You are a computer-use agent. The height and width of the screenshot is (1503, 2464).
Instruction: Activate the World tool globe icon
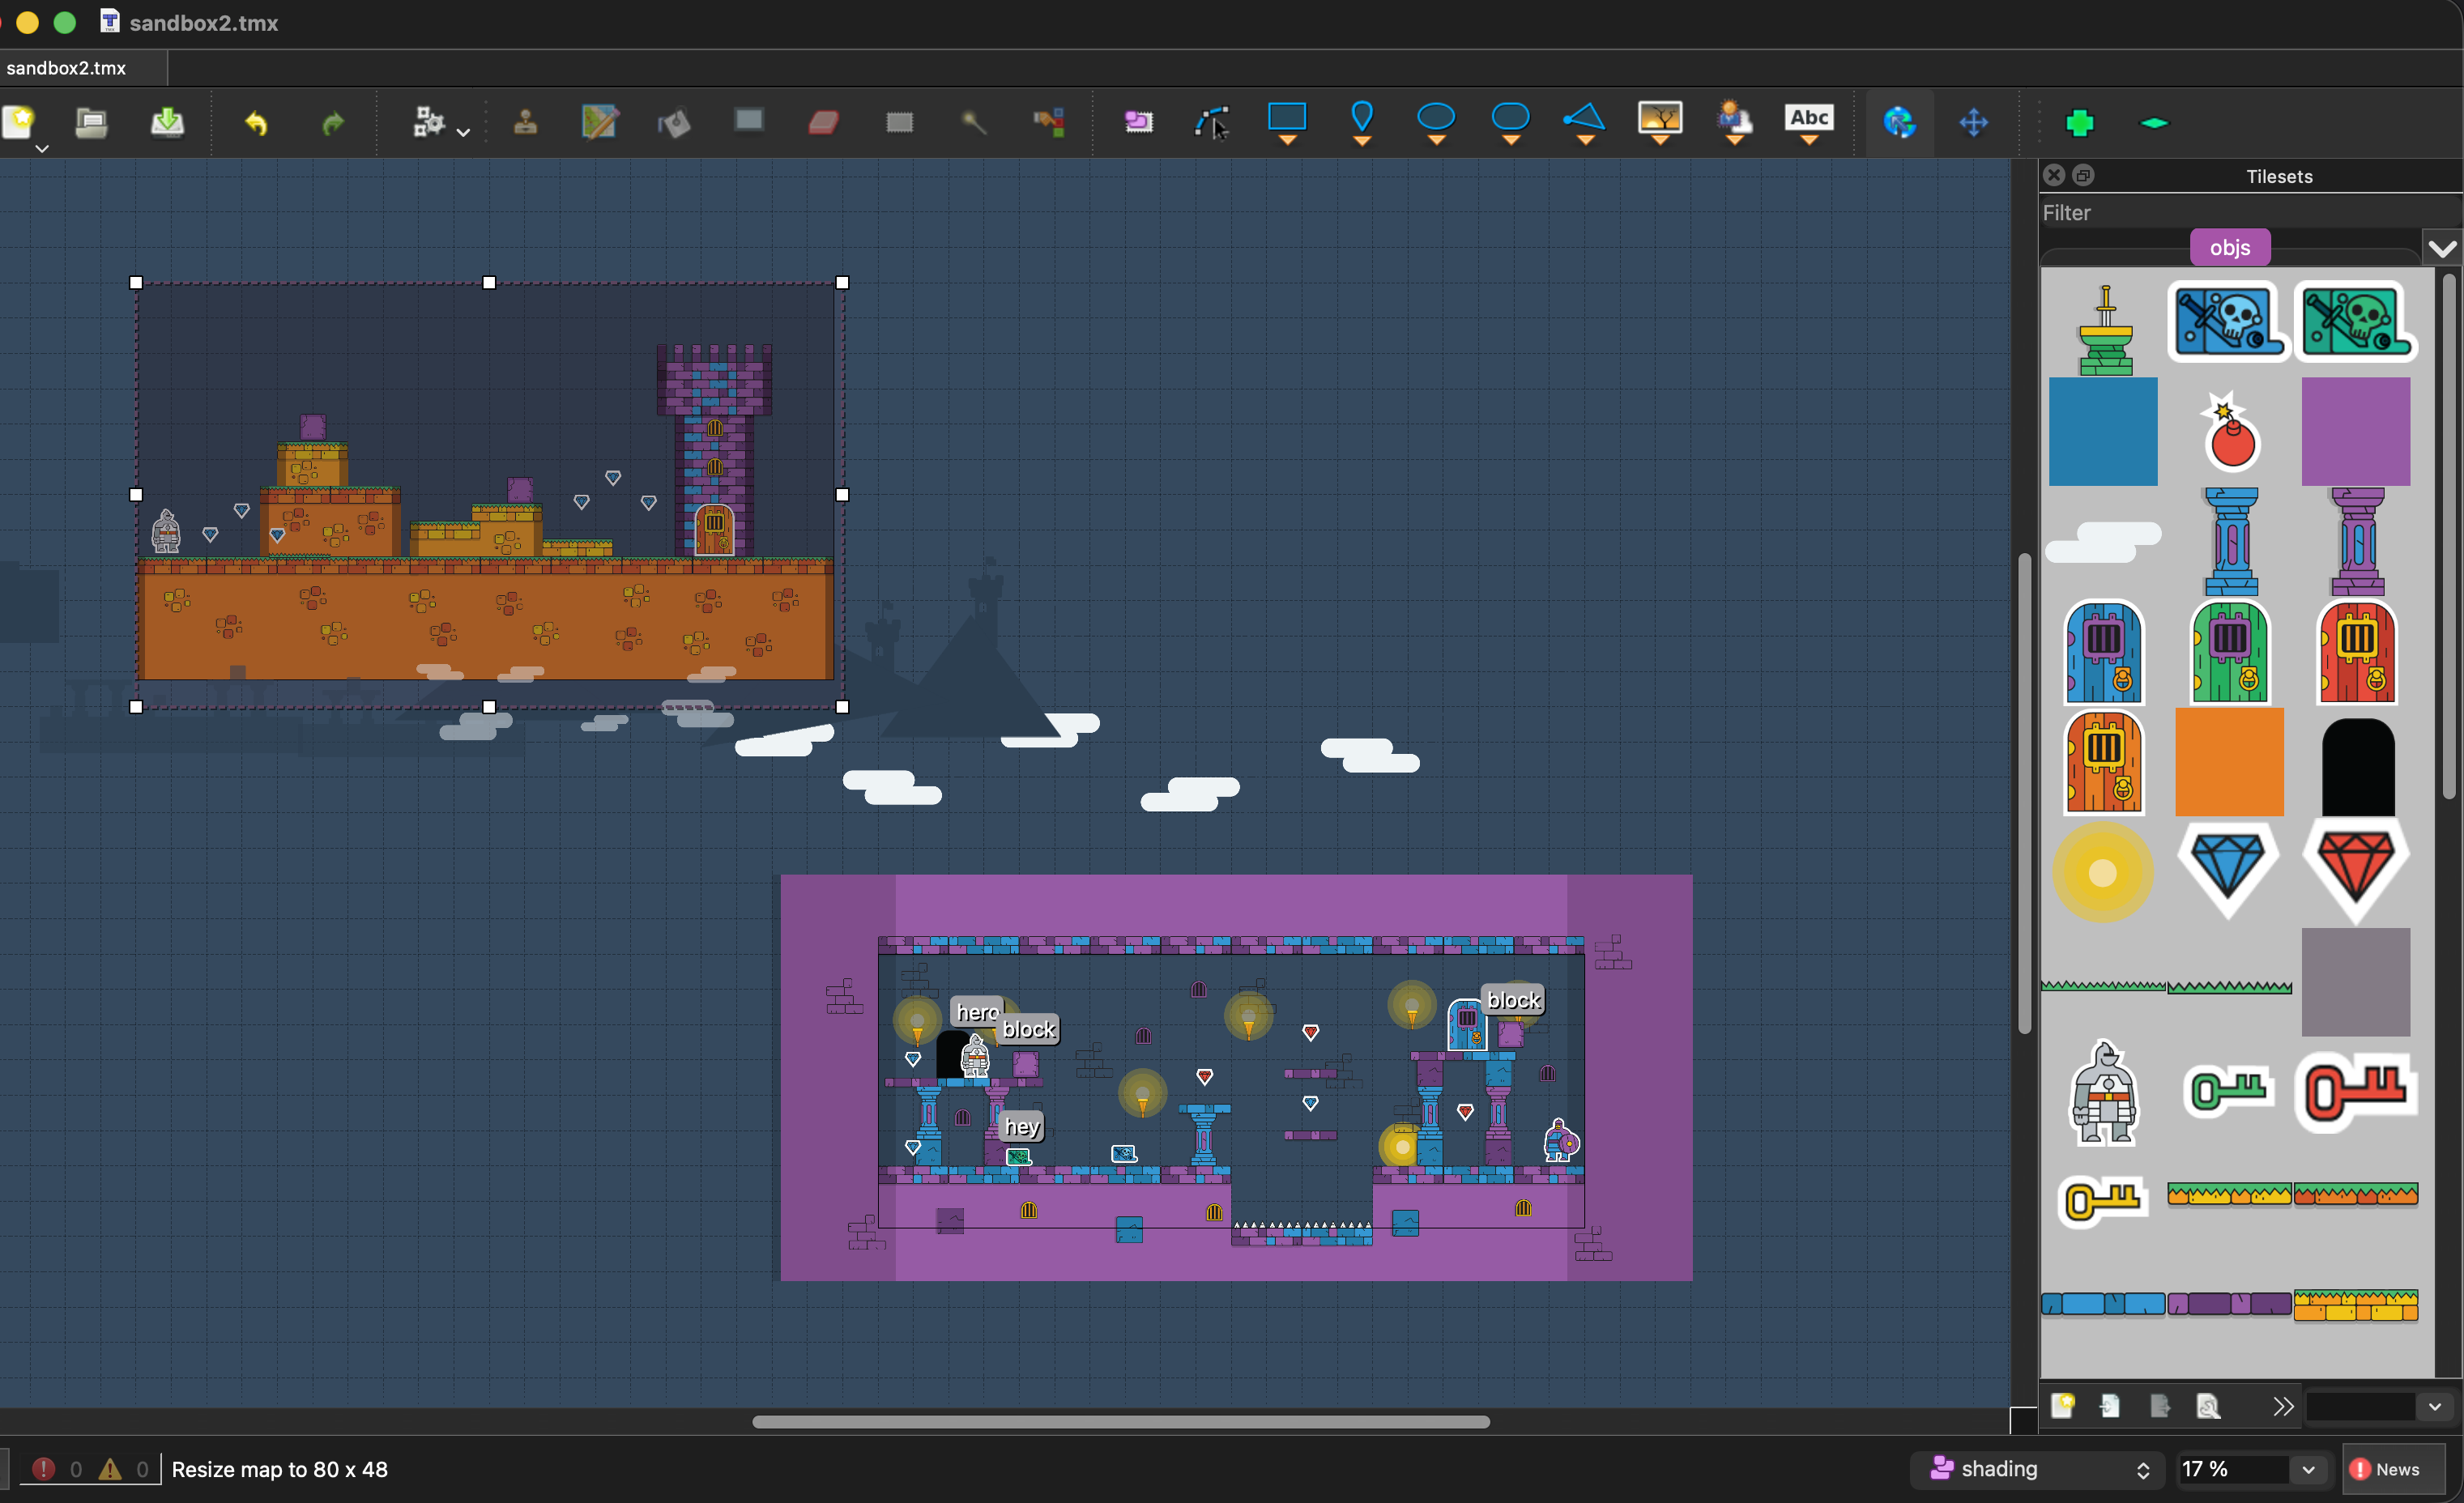[x=1899, y=122]
